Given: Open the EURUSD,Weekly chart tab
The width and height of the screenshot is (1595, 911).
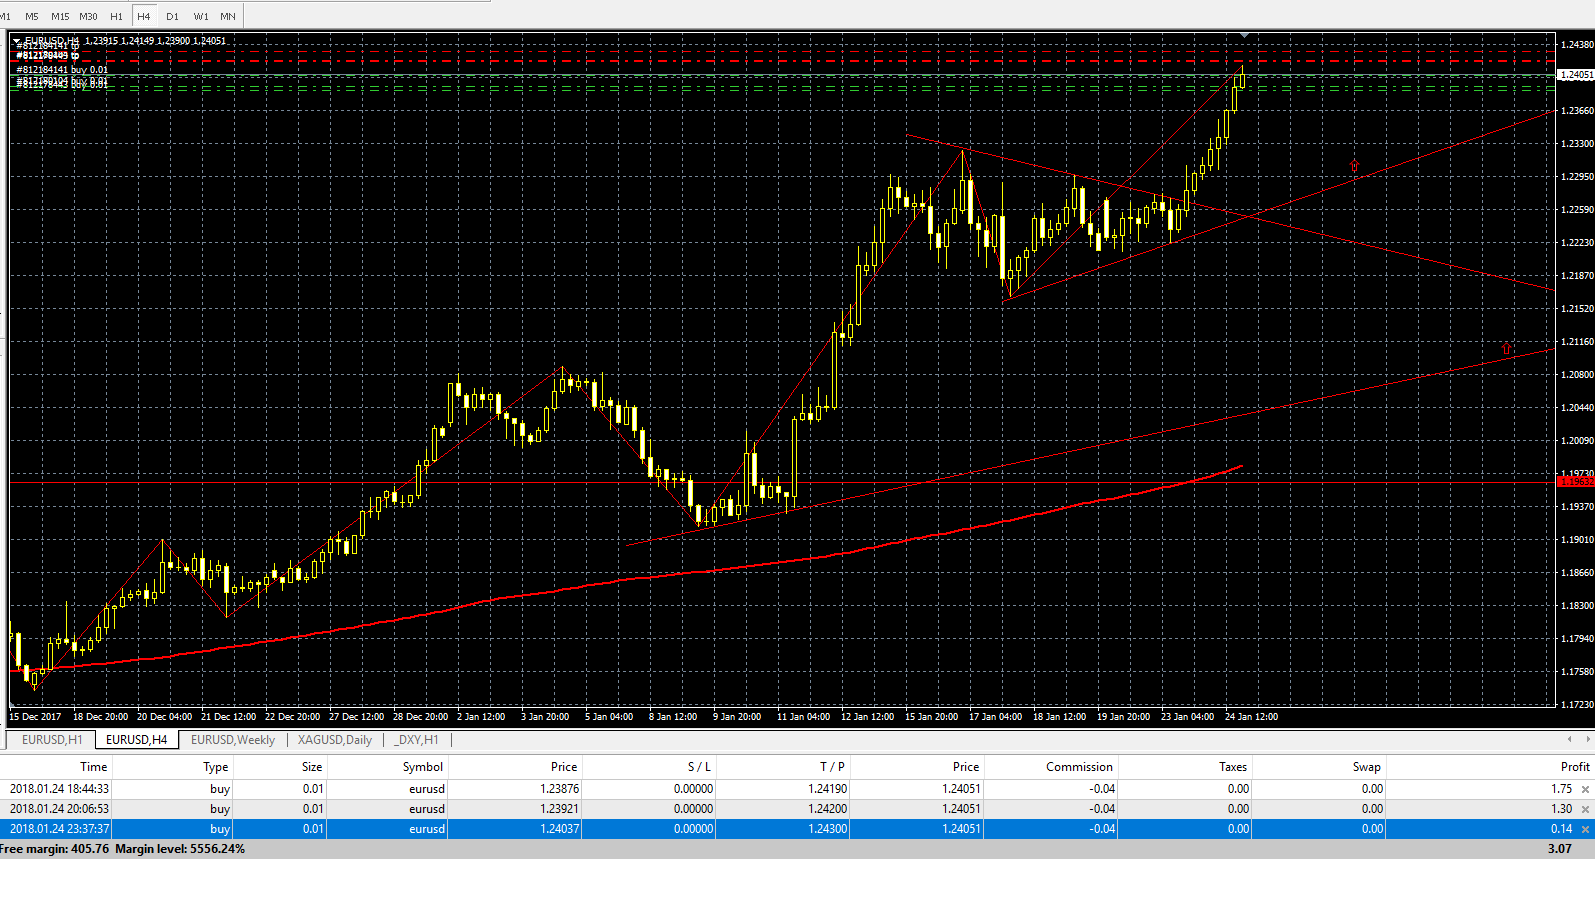Looking at the screenshot, I should (233, 740).
